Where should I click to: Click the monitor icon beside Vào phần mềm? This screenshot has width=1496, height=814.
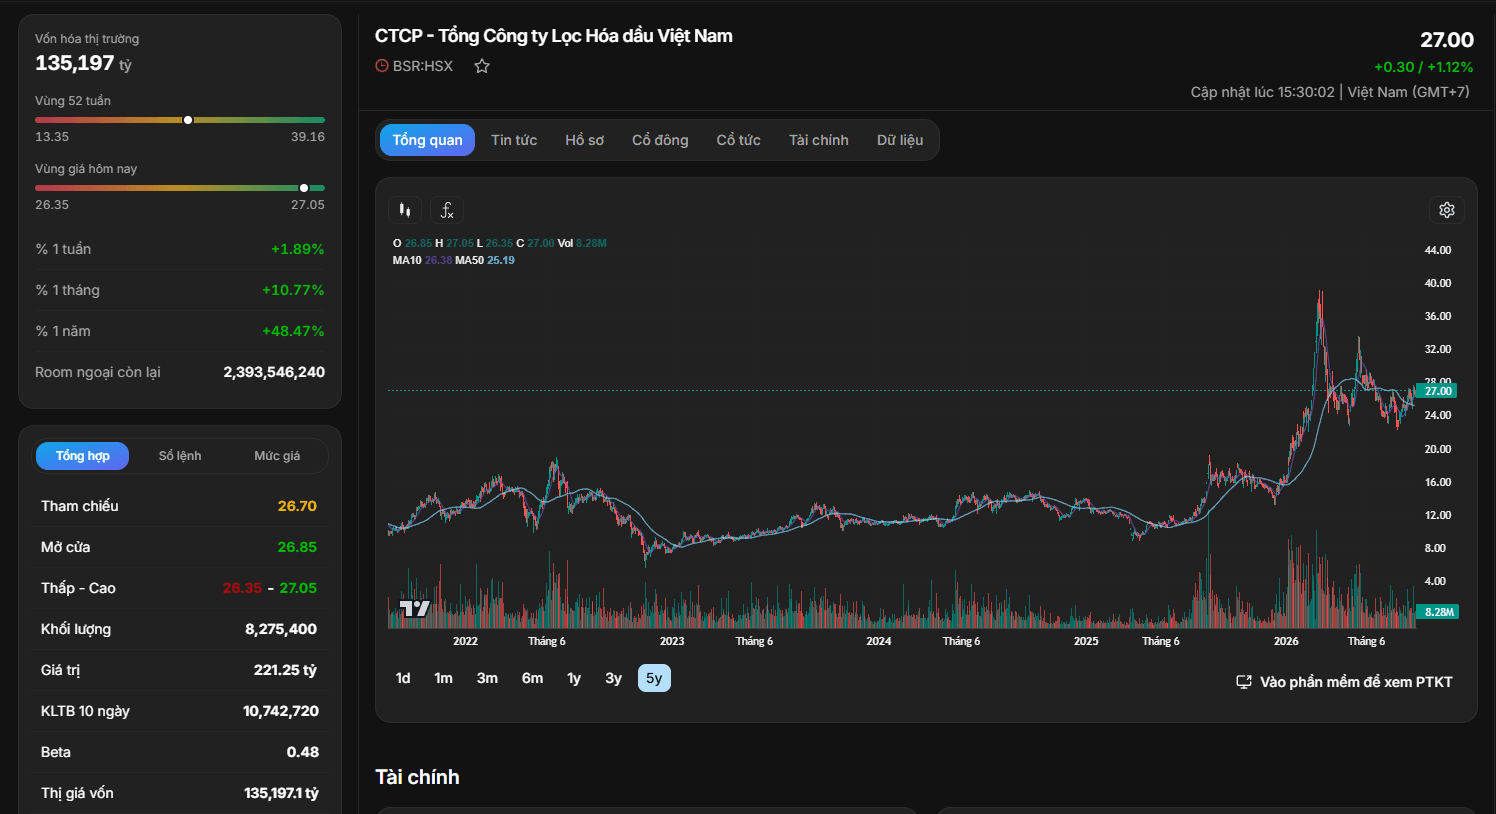pyautogui.click(x=1244, y=682)
